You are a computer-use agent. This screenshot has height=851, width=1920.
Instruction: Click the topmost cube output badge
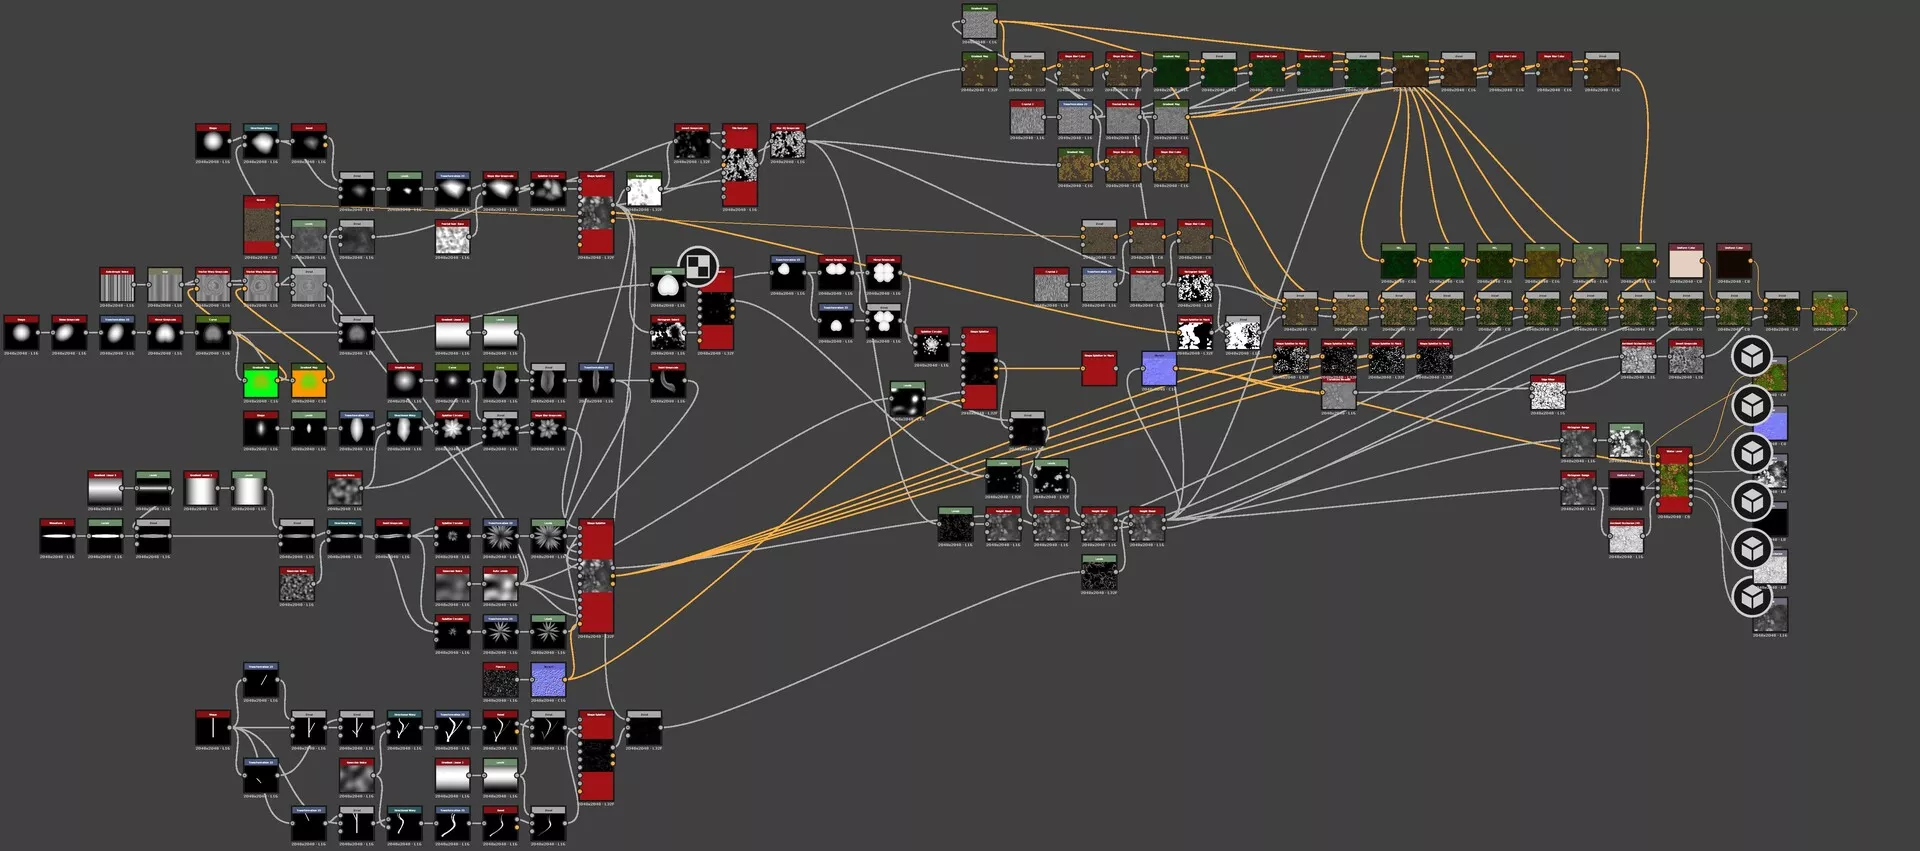(x=1751, y=356)
